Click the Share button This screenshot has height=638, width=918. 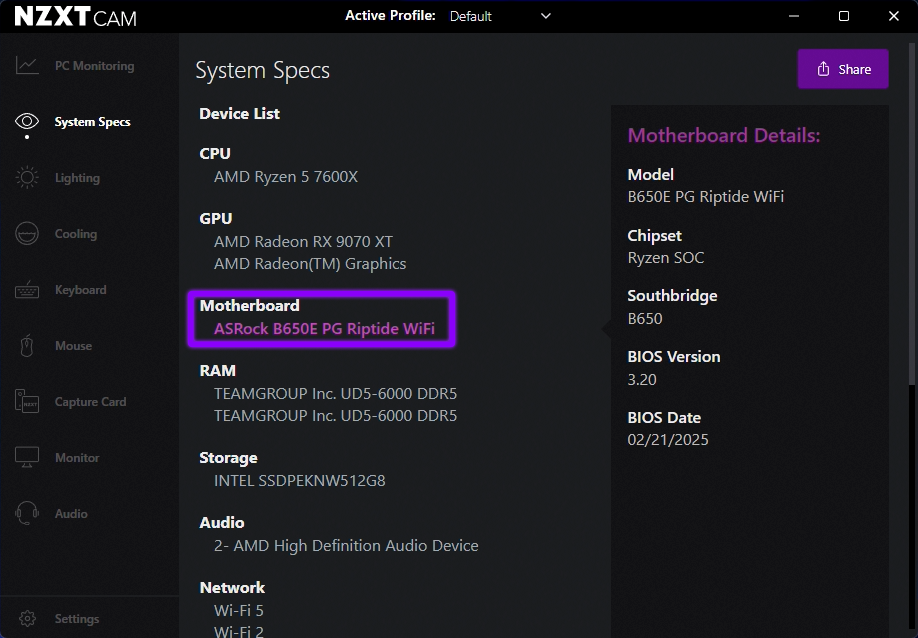tap(842, 68)
